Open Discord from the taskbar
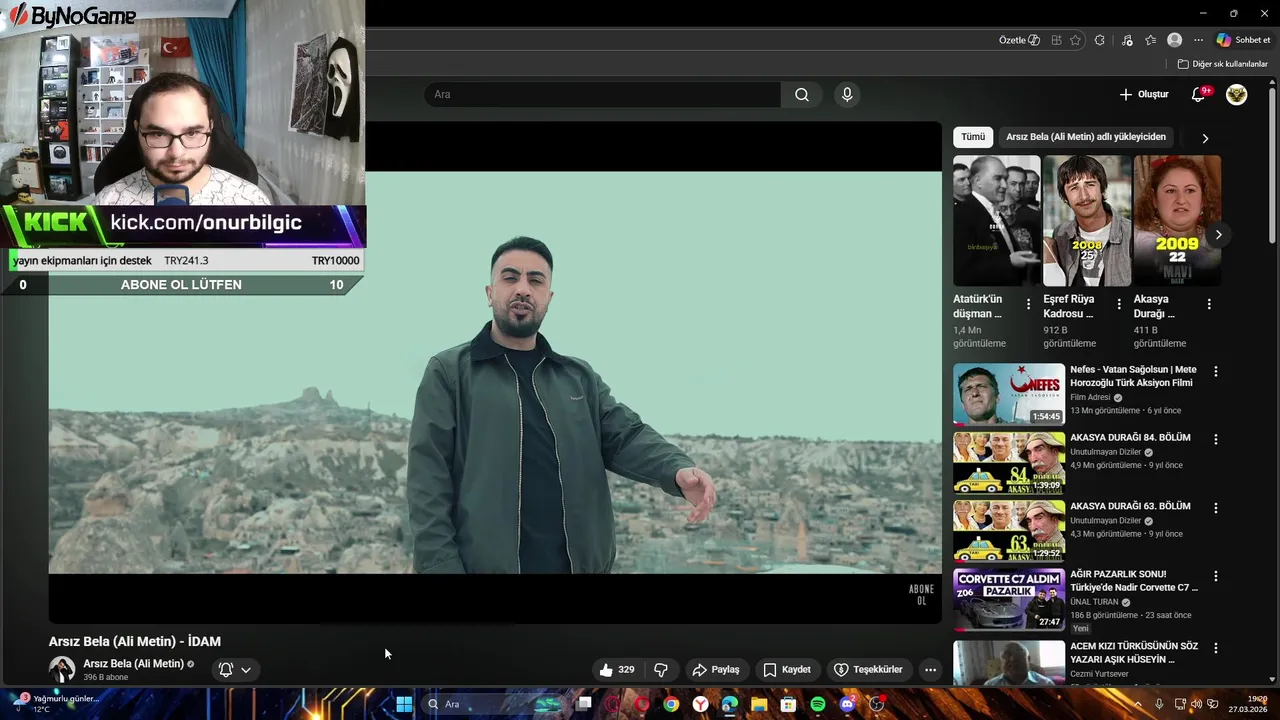 847,704
